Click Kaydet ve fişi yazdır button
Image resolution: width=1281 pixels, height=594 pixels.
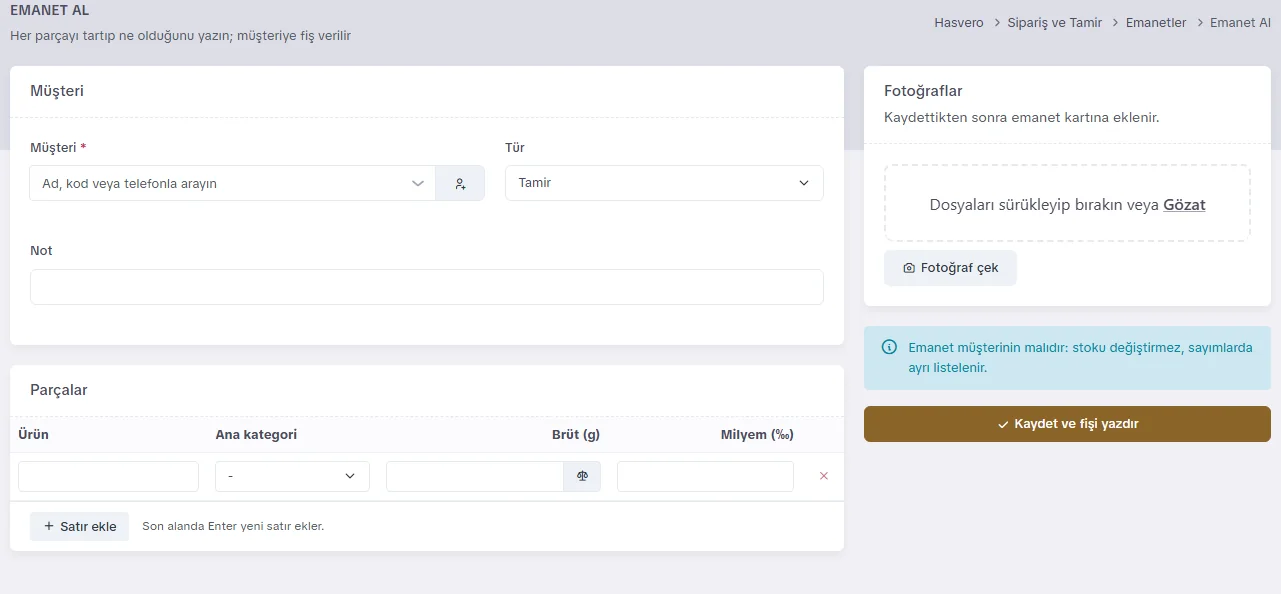1067,424
